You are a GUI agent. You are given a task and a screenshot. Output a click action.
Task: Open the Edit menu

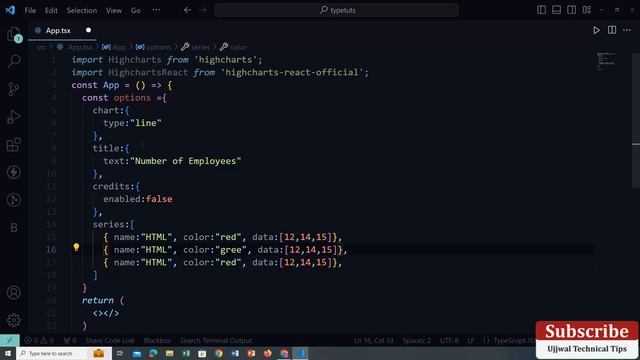coord(51,10)
